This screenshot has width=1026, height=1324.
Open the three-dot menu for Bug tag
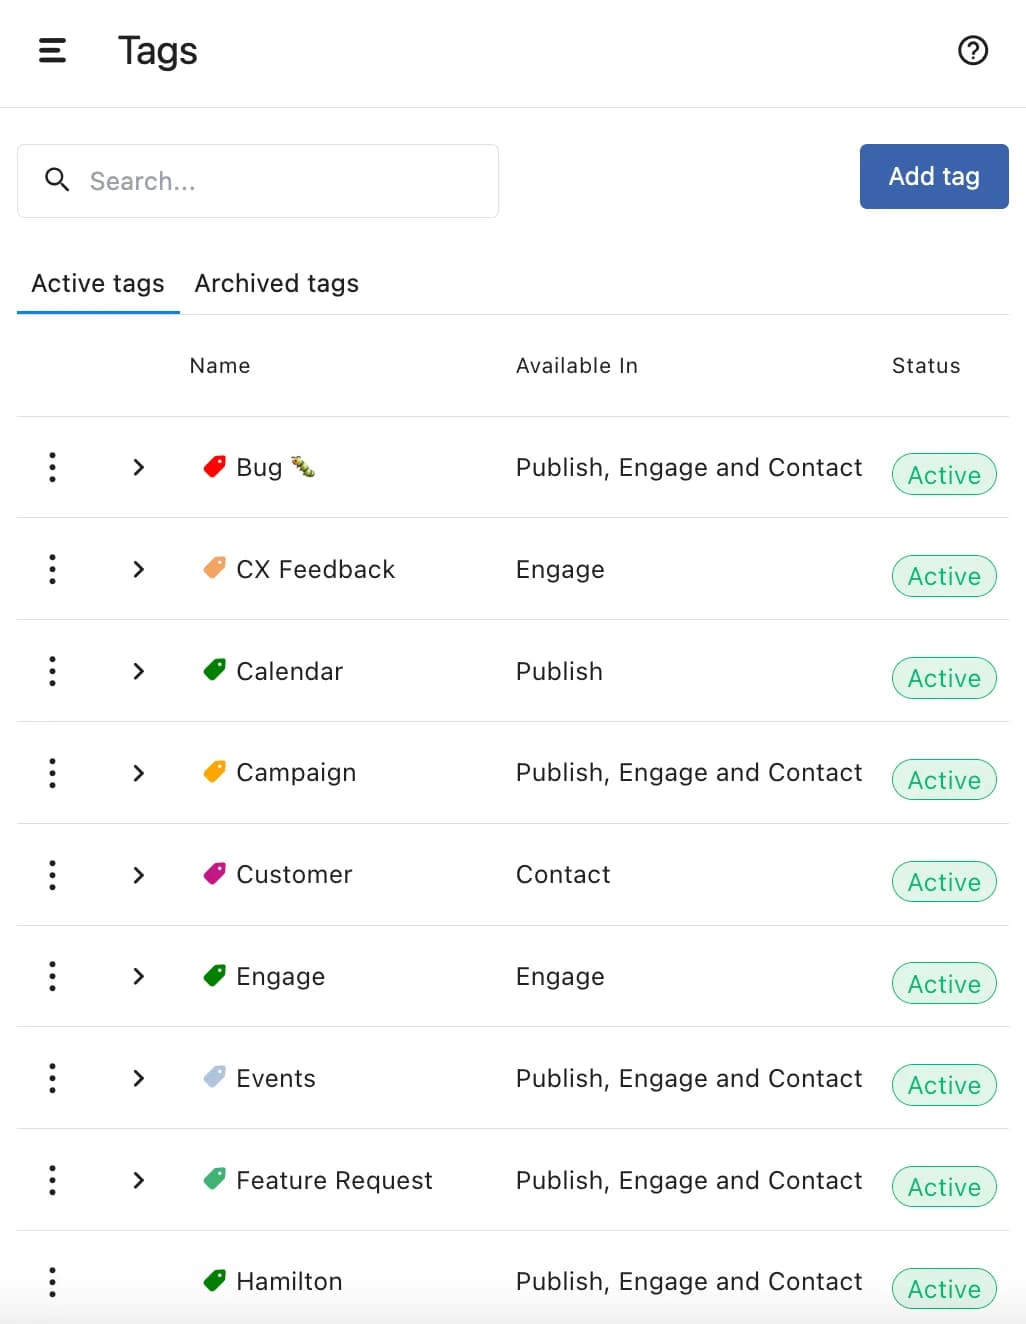tap(52, 467)
